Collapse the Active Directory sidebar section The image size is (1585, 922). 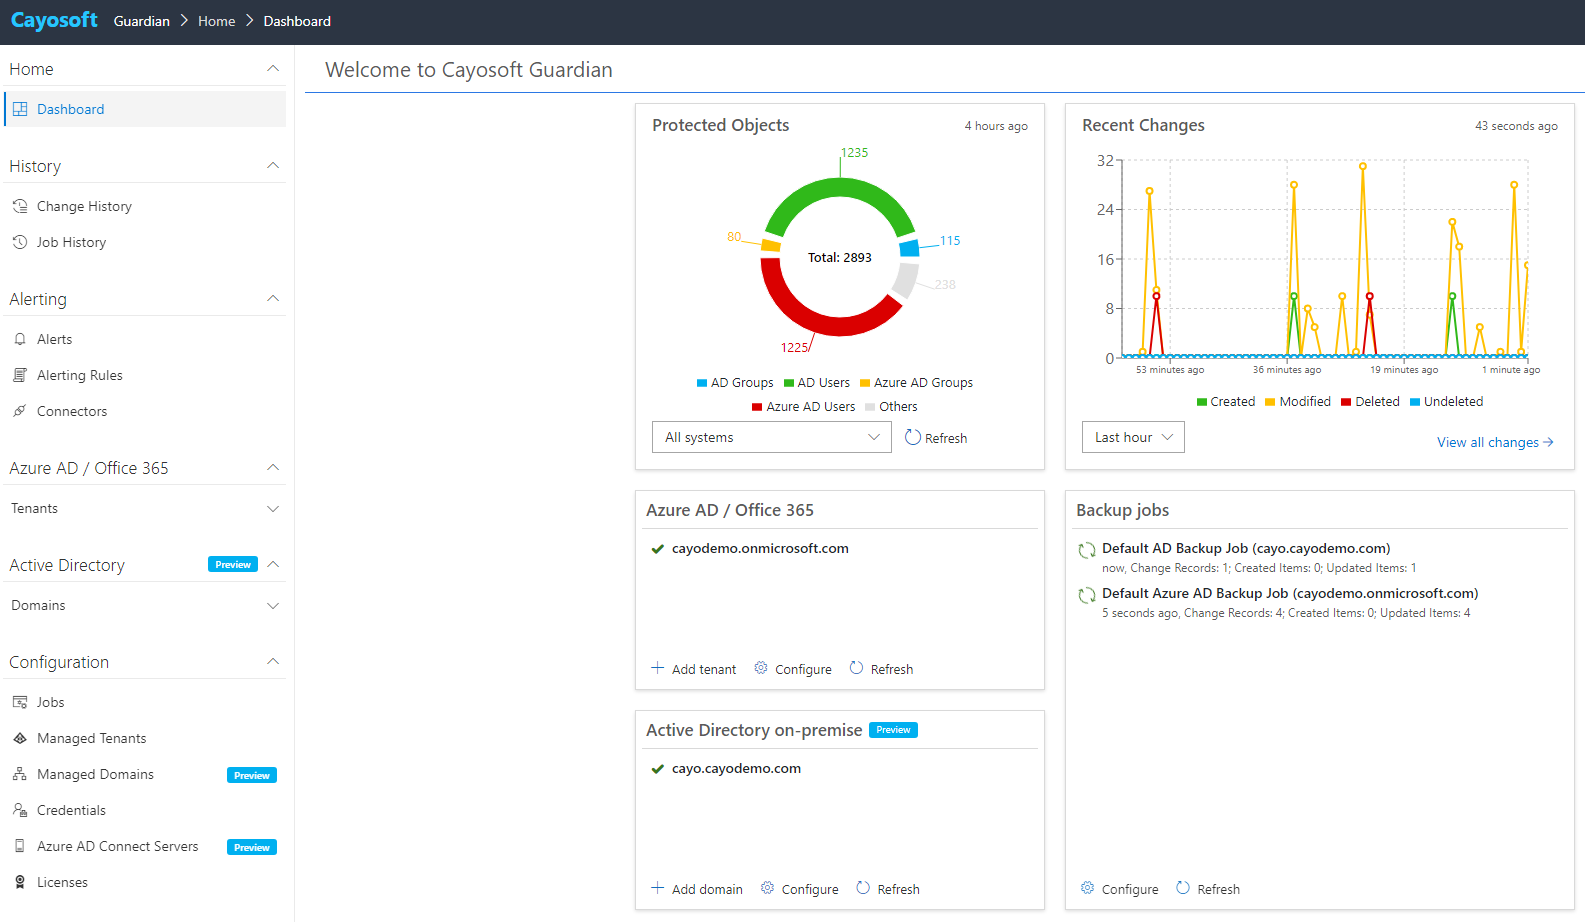[x=273, y=565]
